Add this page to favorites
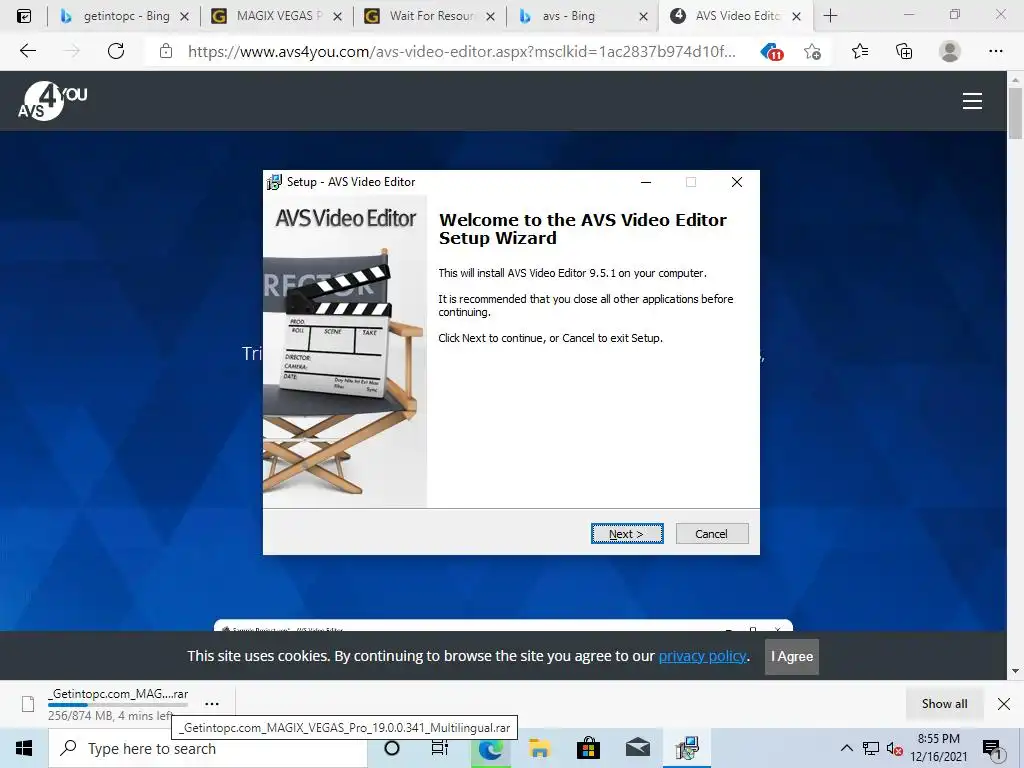 pyautogui.click(x=812, y=51)
